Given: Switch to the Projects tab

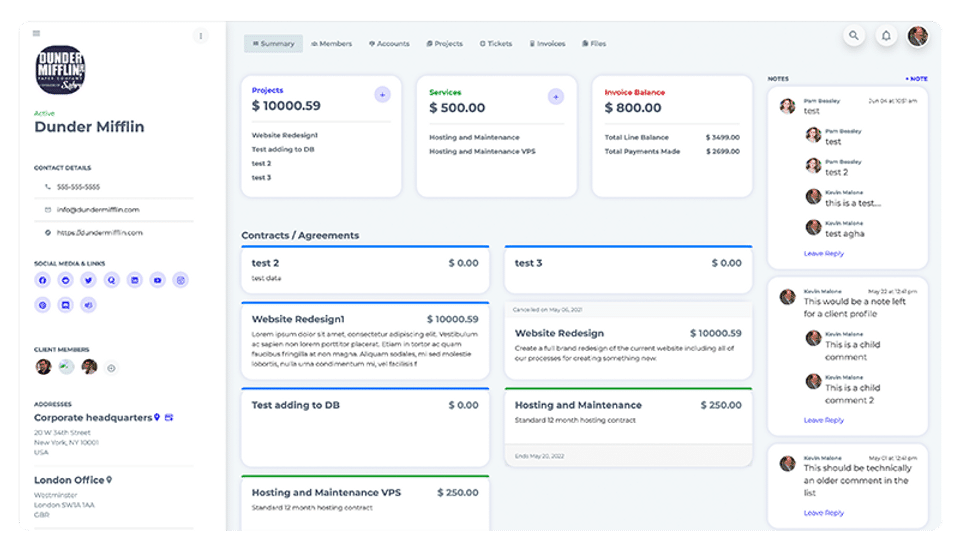Looking at the screenshot, I should pos(444,43).
